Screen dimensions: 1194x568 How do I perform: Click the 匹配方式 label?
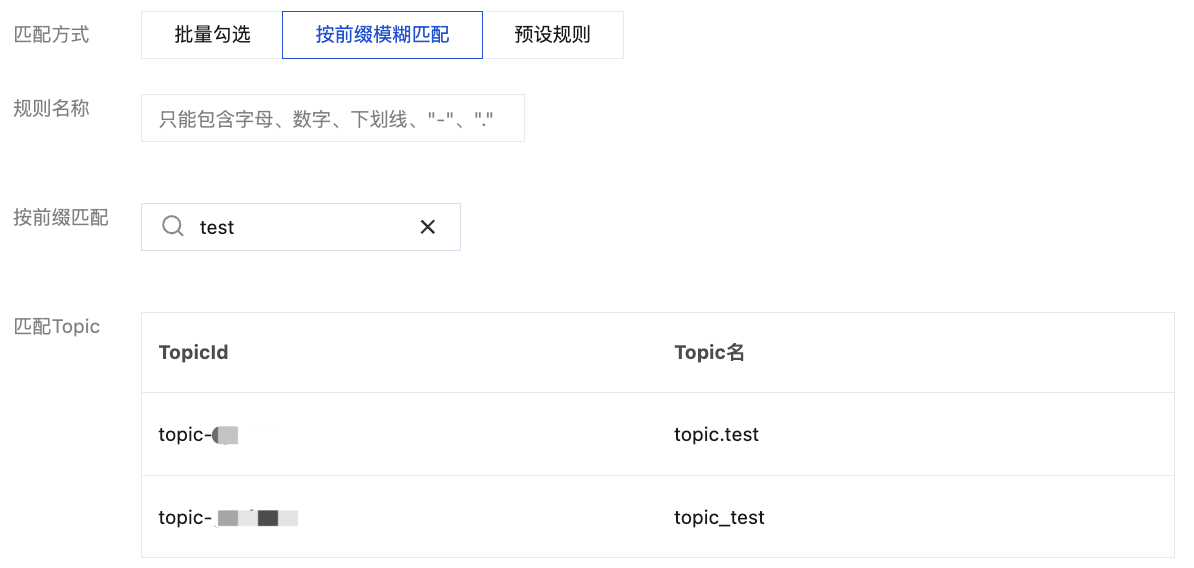click(51, 35)
